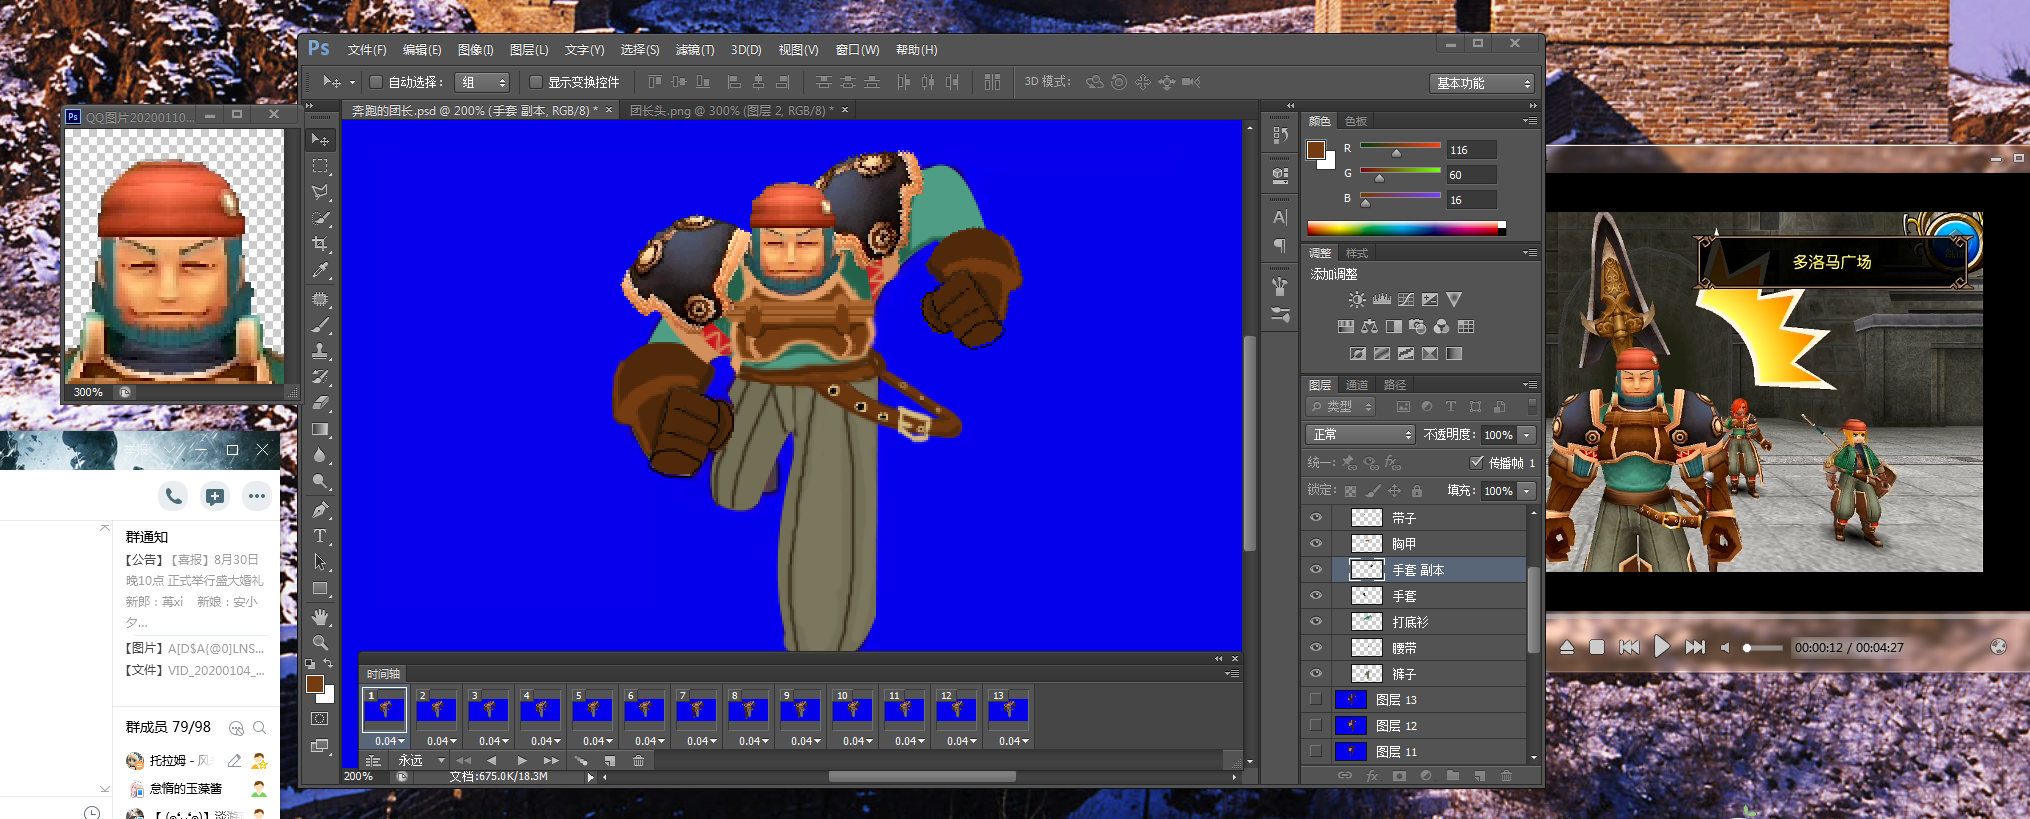Select the Move tool in the toolbox

(320, 140)
